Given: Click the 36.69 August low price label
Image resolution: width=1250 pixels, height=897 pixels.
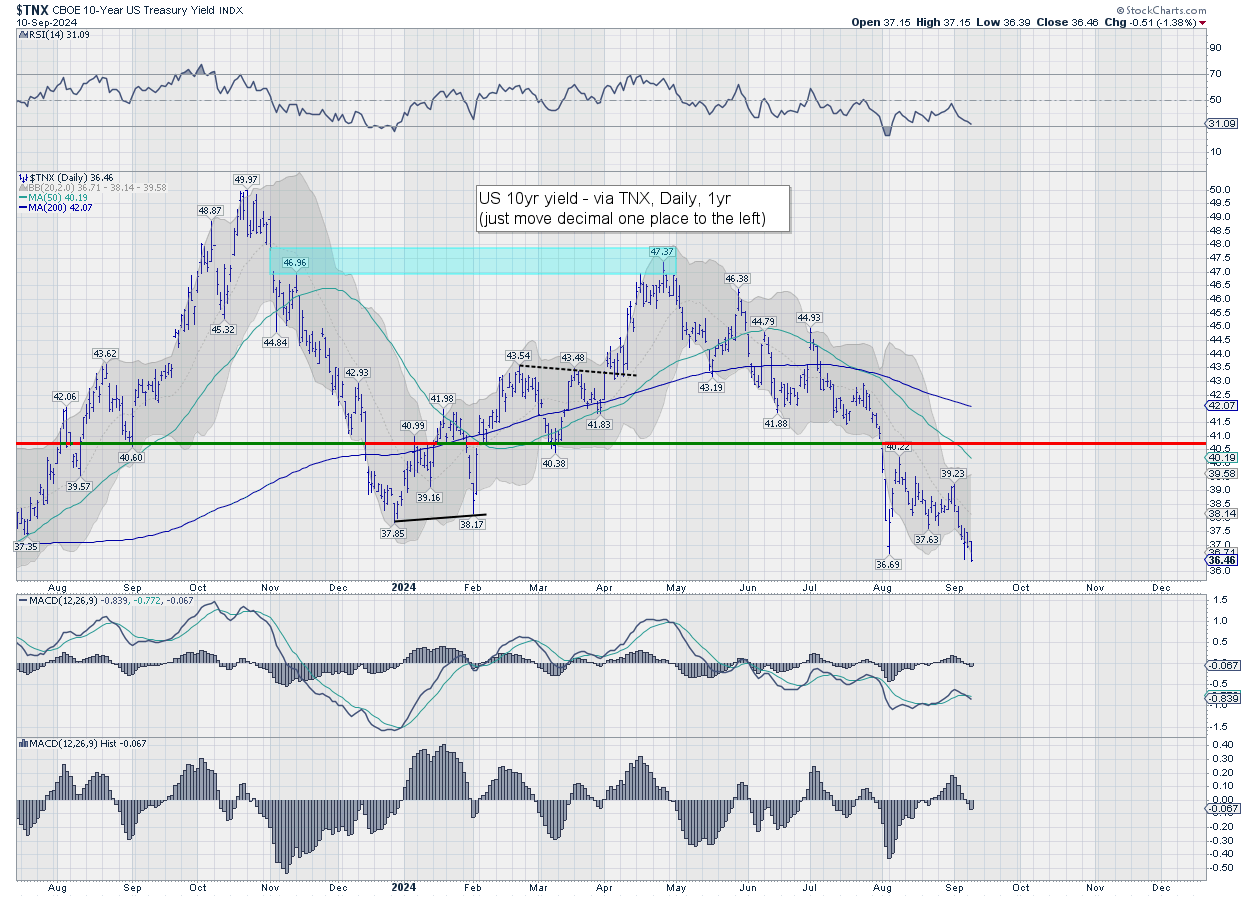Looking at the screenshot, I should click(x=888, y=564).
